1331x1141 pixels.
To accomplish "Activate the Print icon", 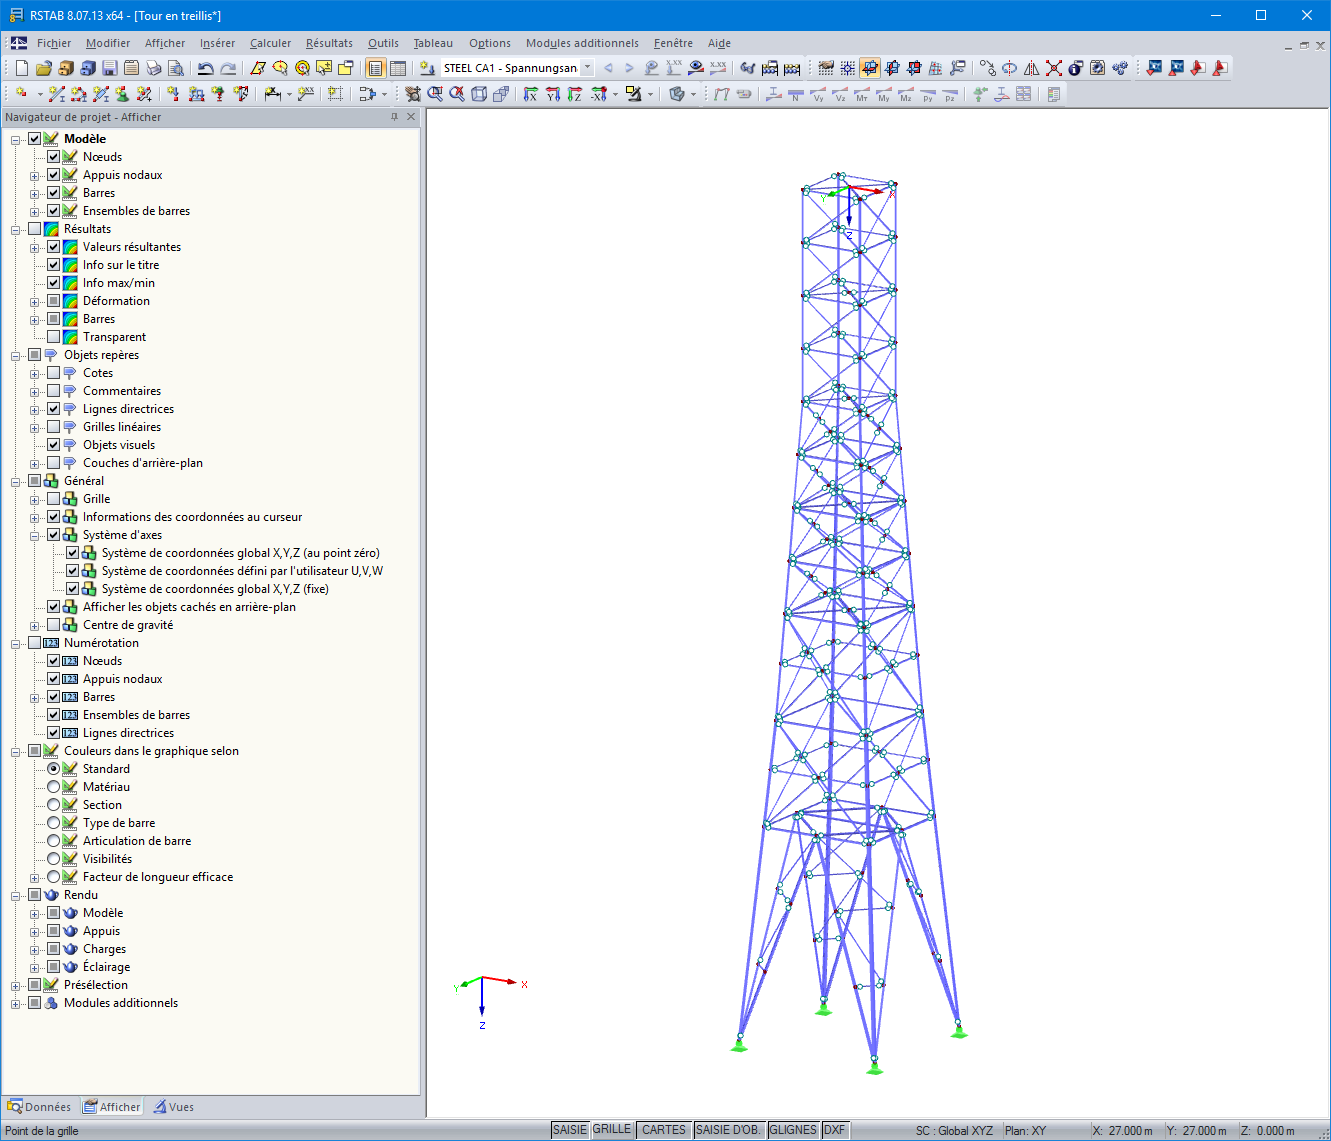I will pyautogui.click(x=154, y=67).
